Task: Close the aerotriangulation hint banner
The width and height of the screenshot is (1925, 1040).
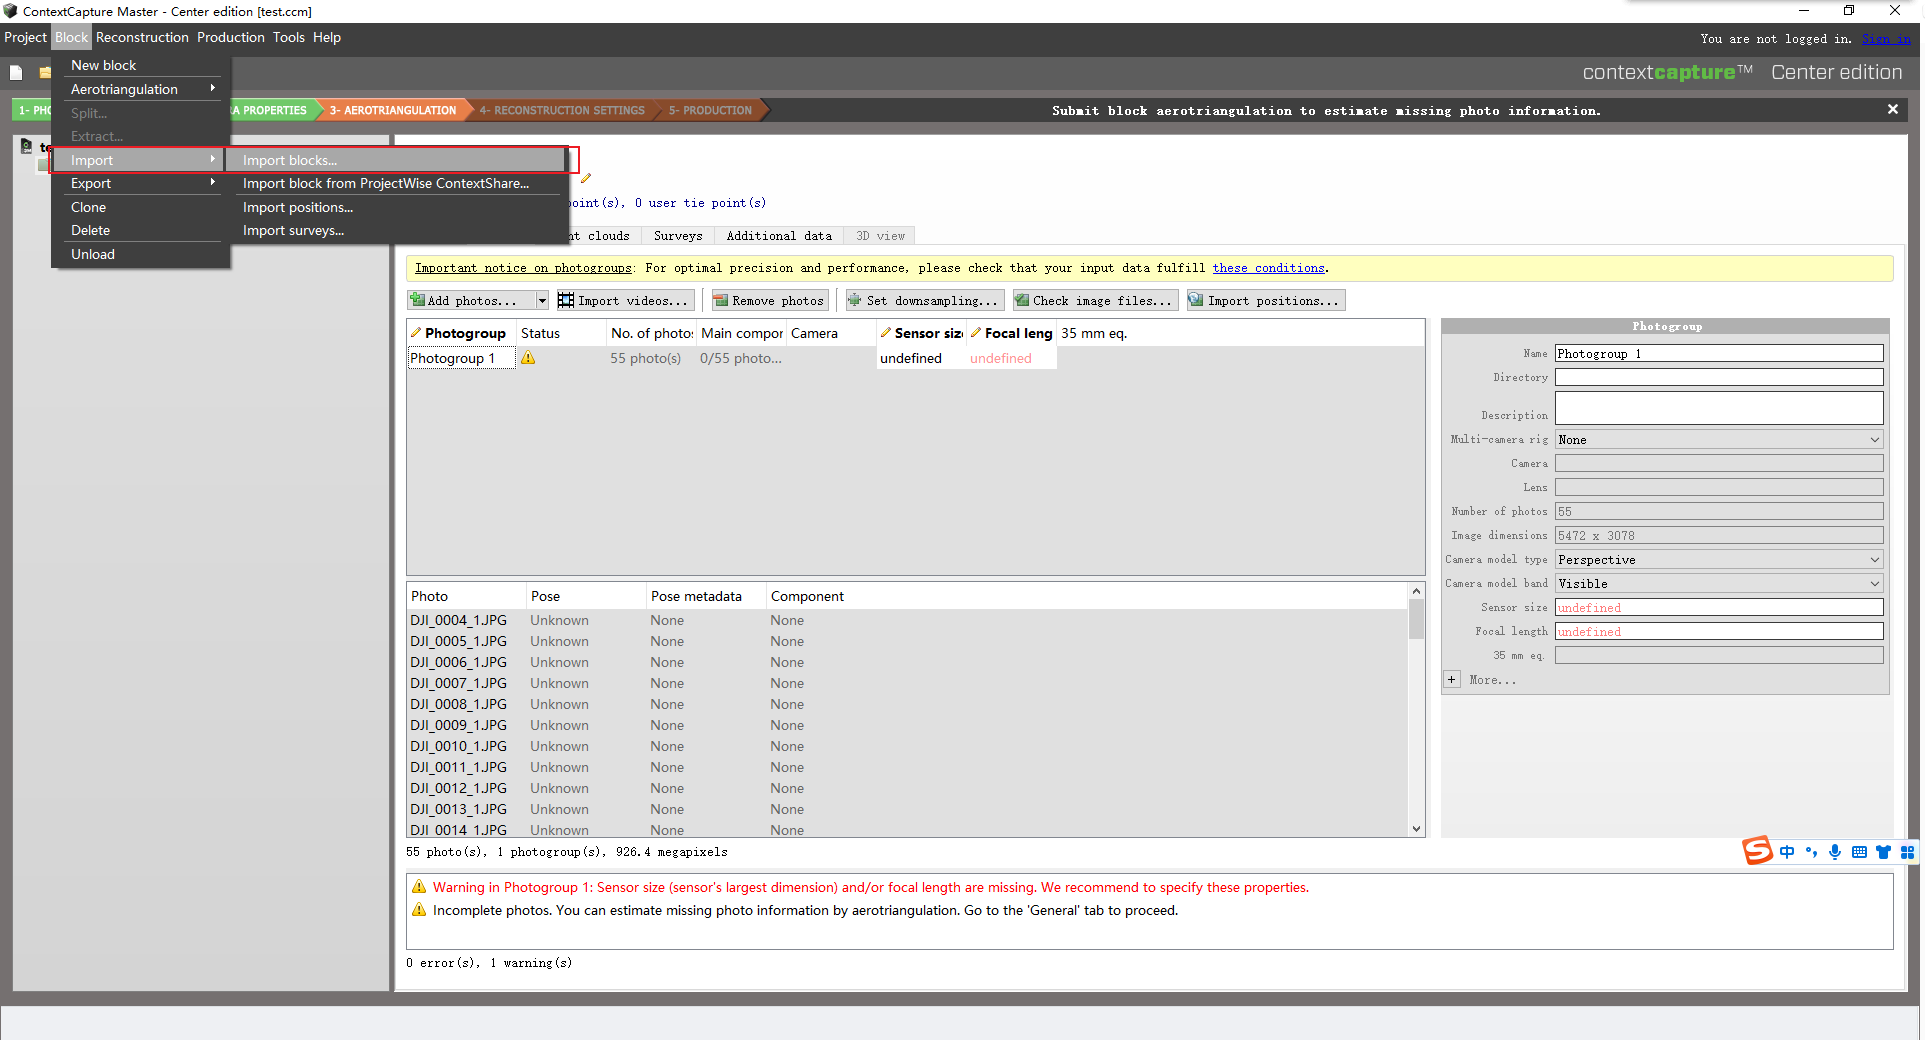Action: click(x=1893, y=109)
